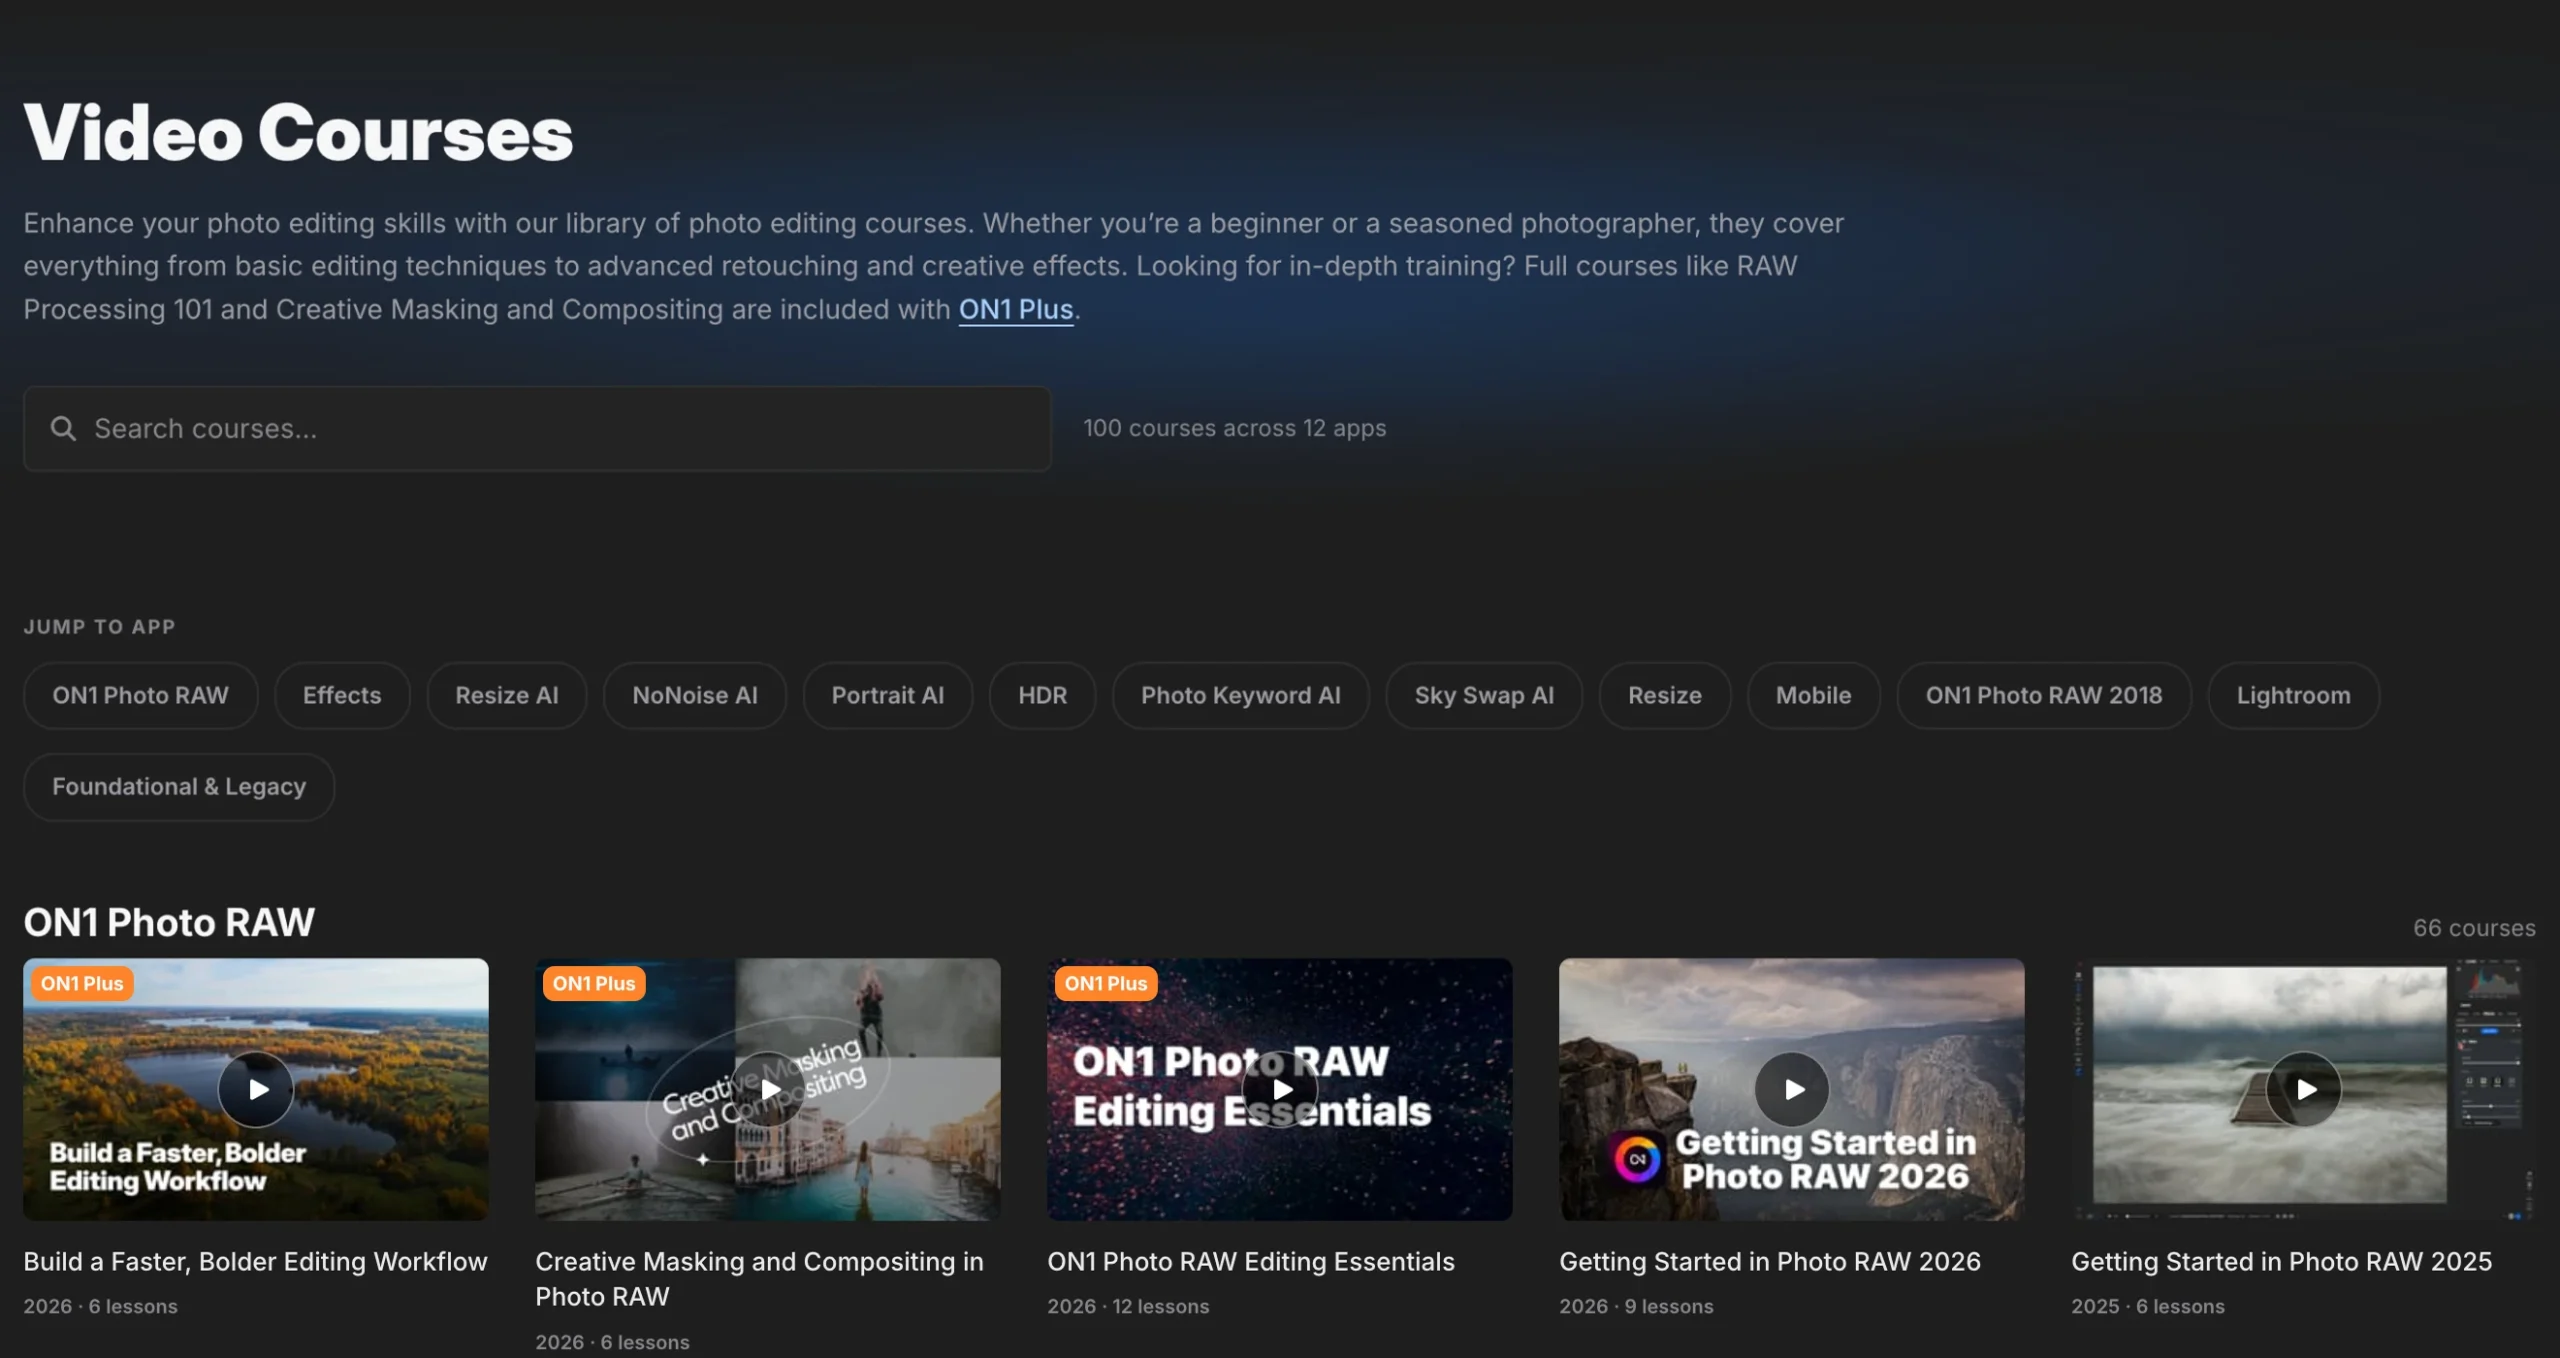Open the Photo Keyword AI section
2560x1358 pixels.
point(1241,695)
